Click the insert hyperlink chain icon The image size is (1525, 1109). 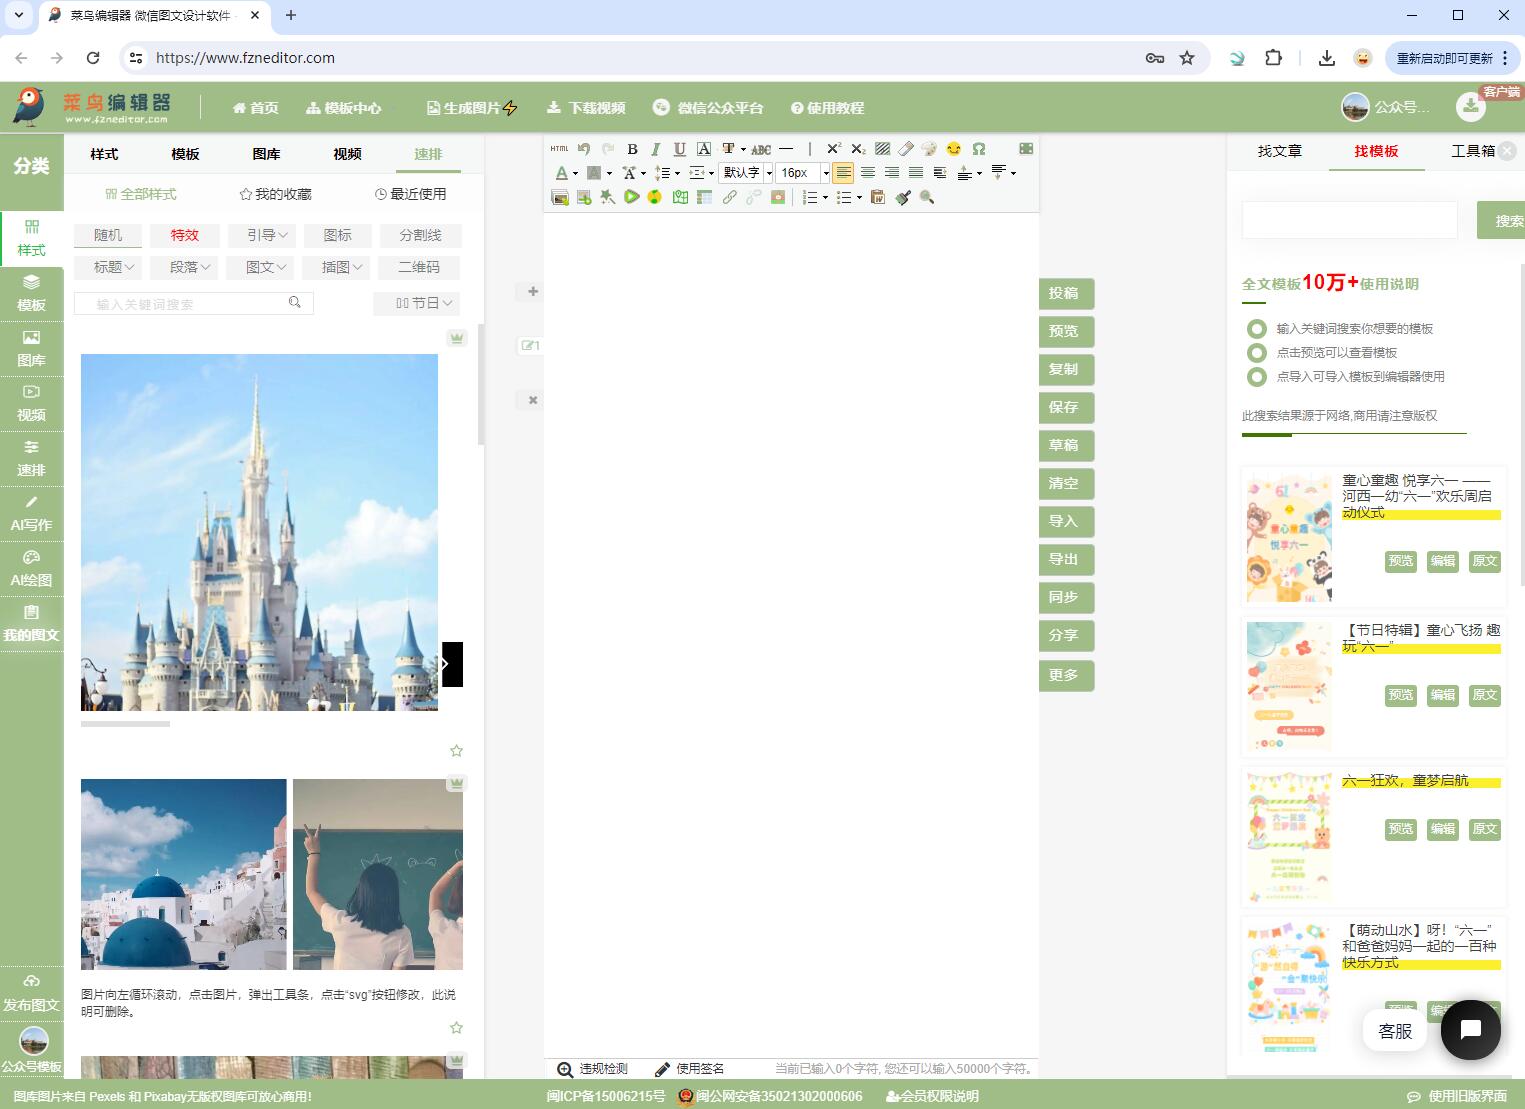click(x=729, y=198)
